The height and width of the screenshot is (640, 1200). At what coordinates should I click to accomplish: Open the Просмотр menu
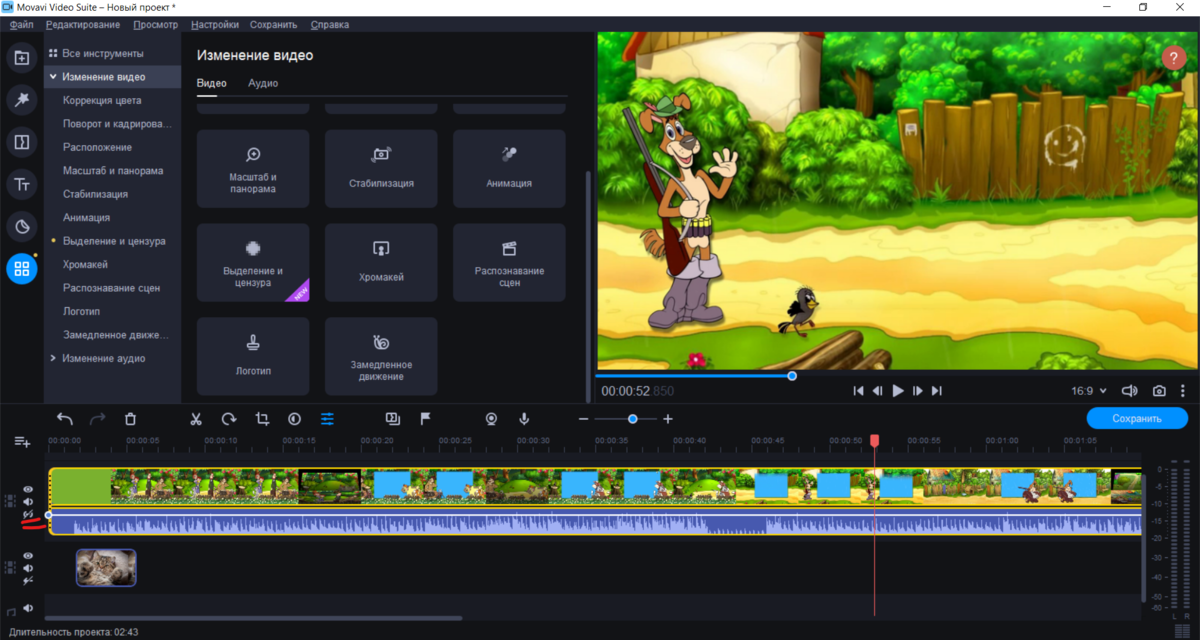(155, 24)
